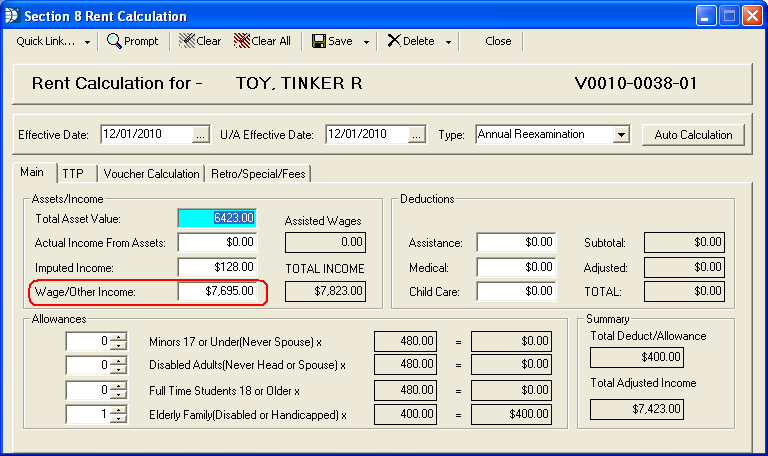Click Total Adjusted Income $7,423.00 box
This screenshot has width=768, height=456.
coord(637,409)
